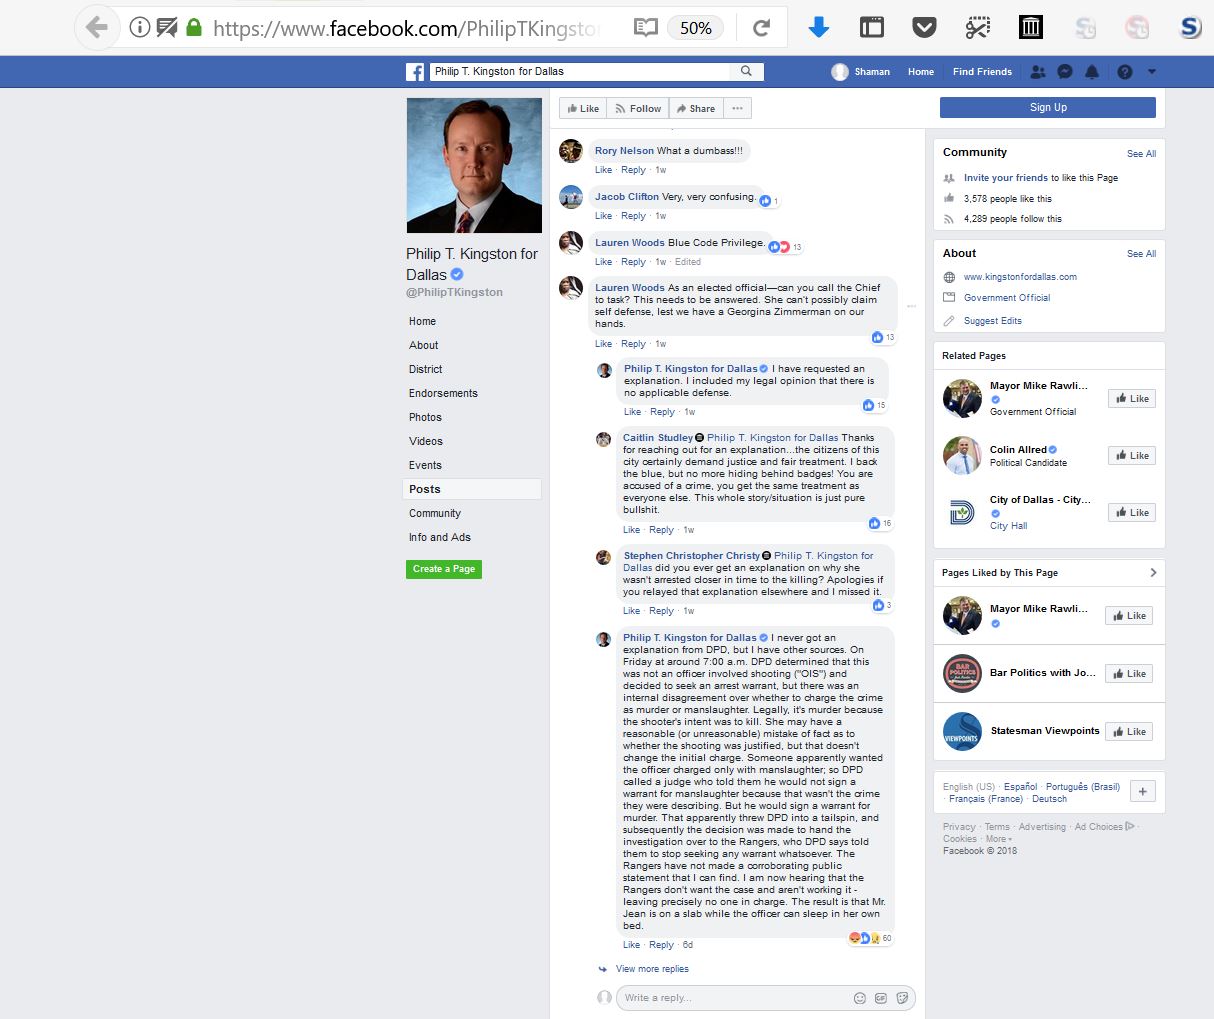The height and width of the screenshot is (1019, 1214).
Task: Toggle Follow on the page
Action: 637,109
